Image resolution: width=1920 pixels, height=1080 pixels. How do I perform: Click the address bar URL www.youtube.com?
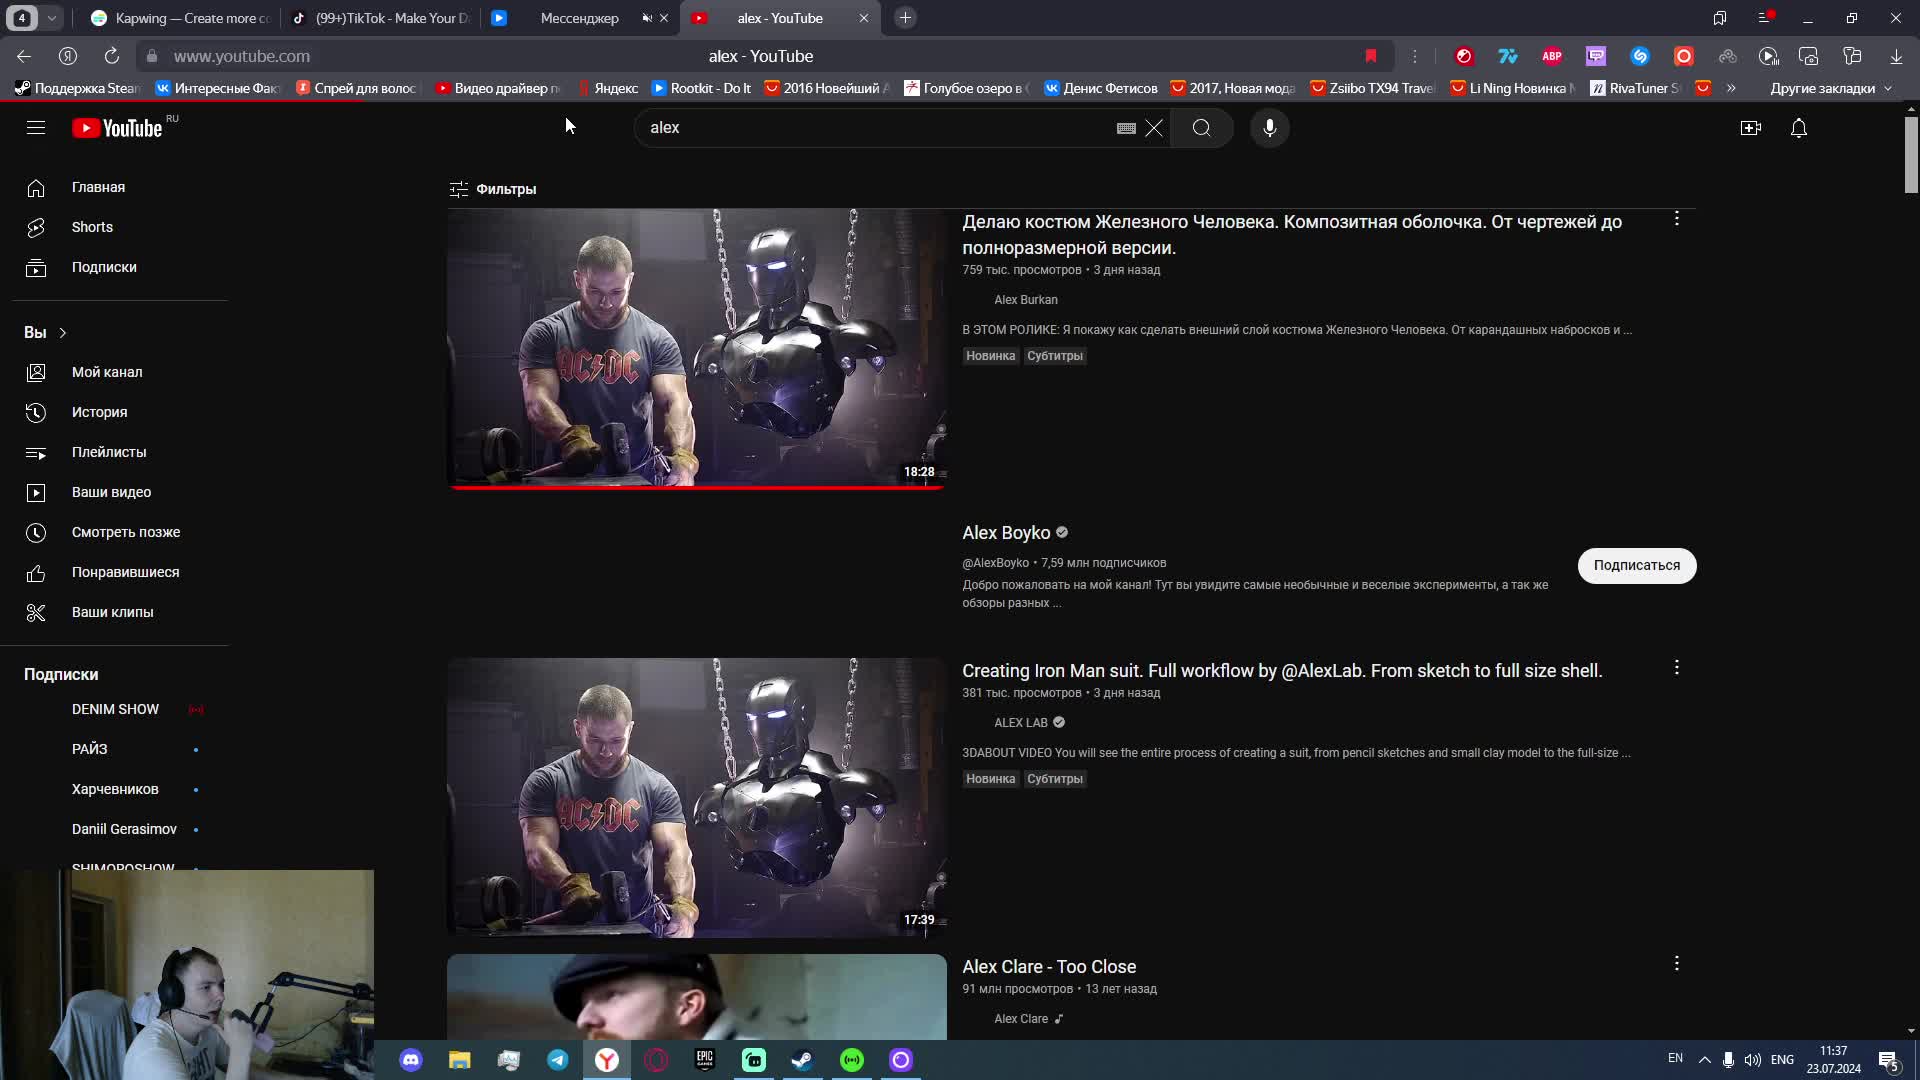[242, 56]
